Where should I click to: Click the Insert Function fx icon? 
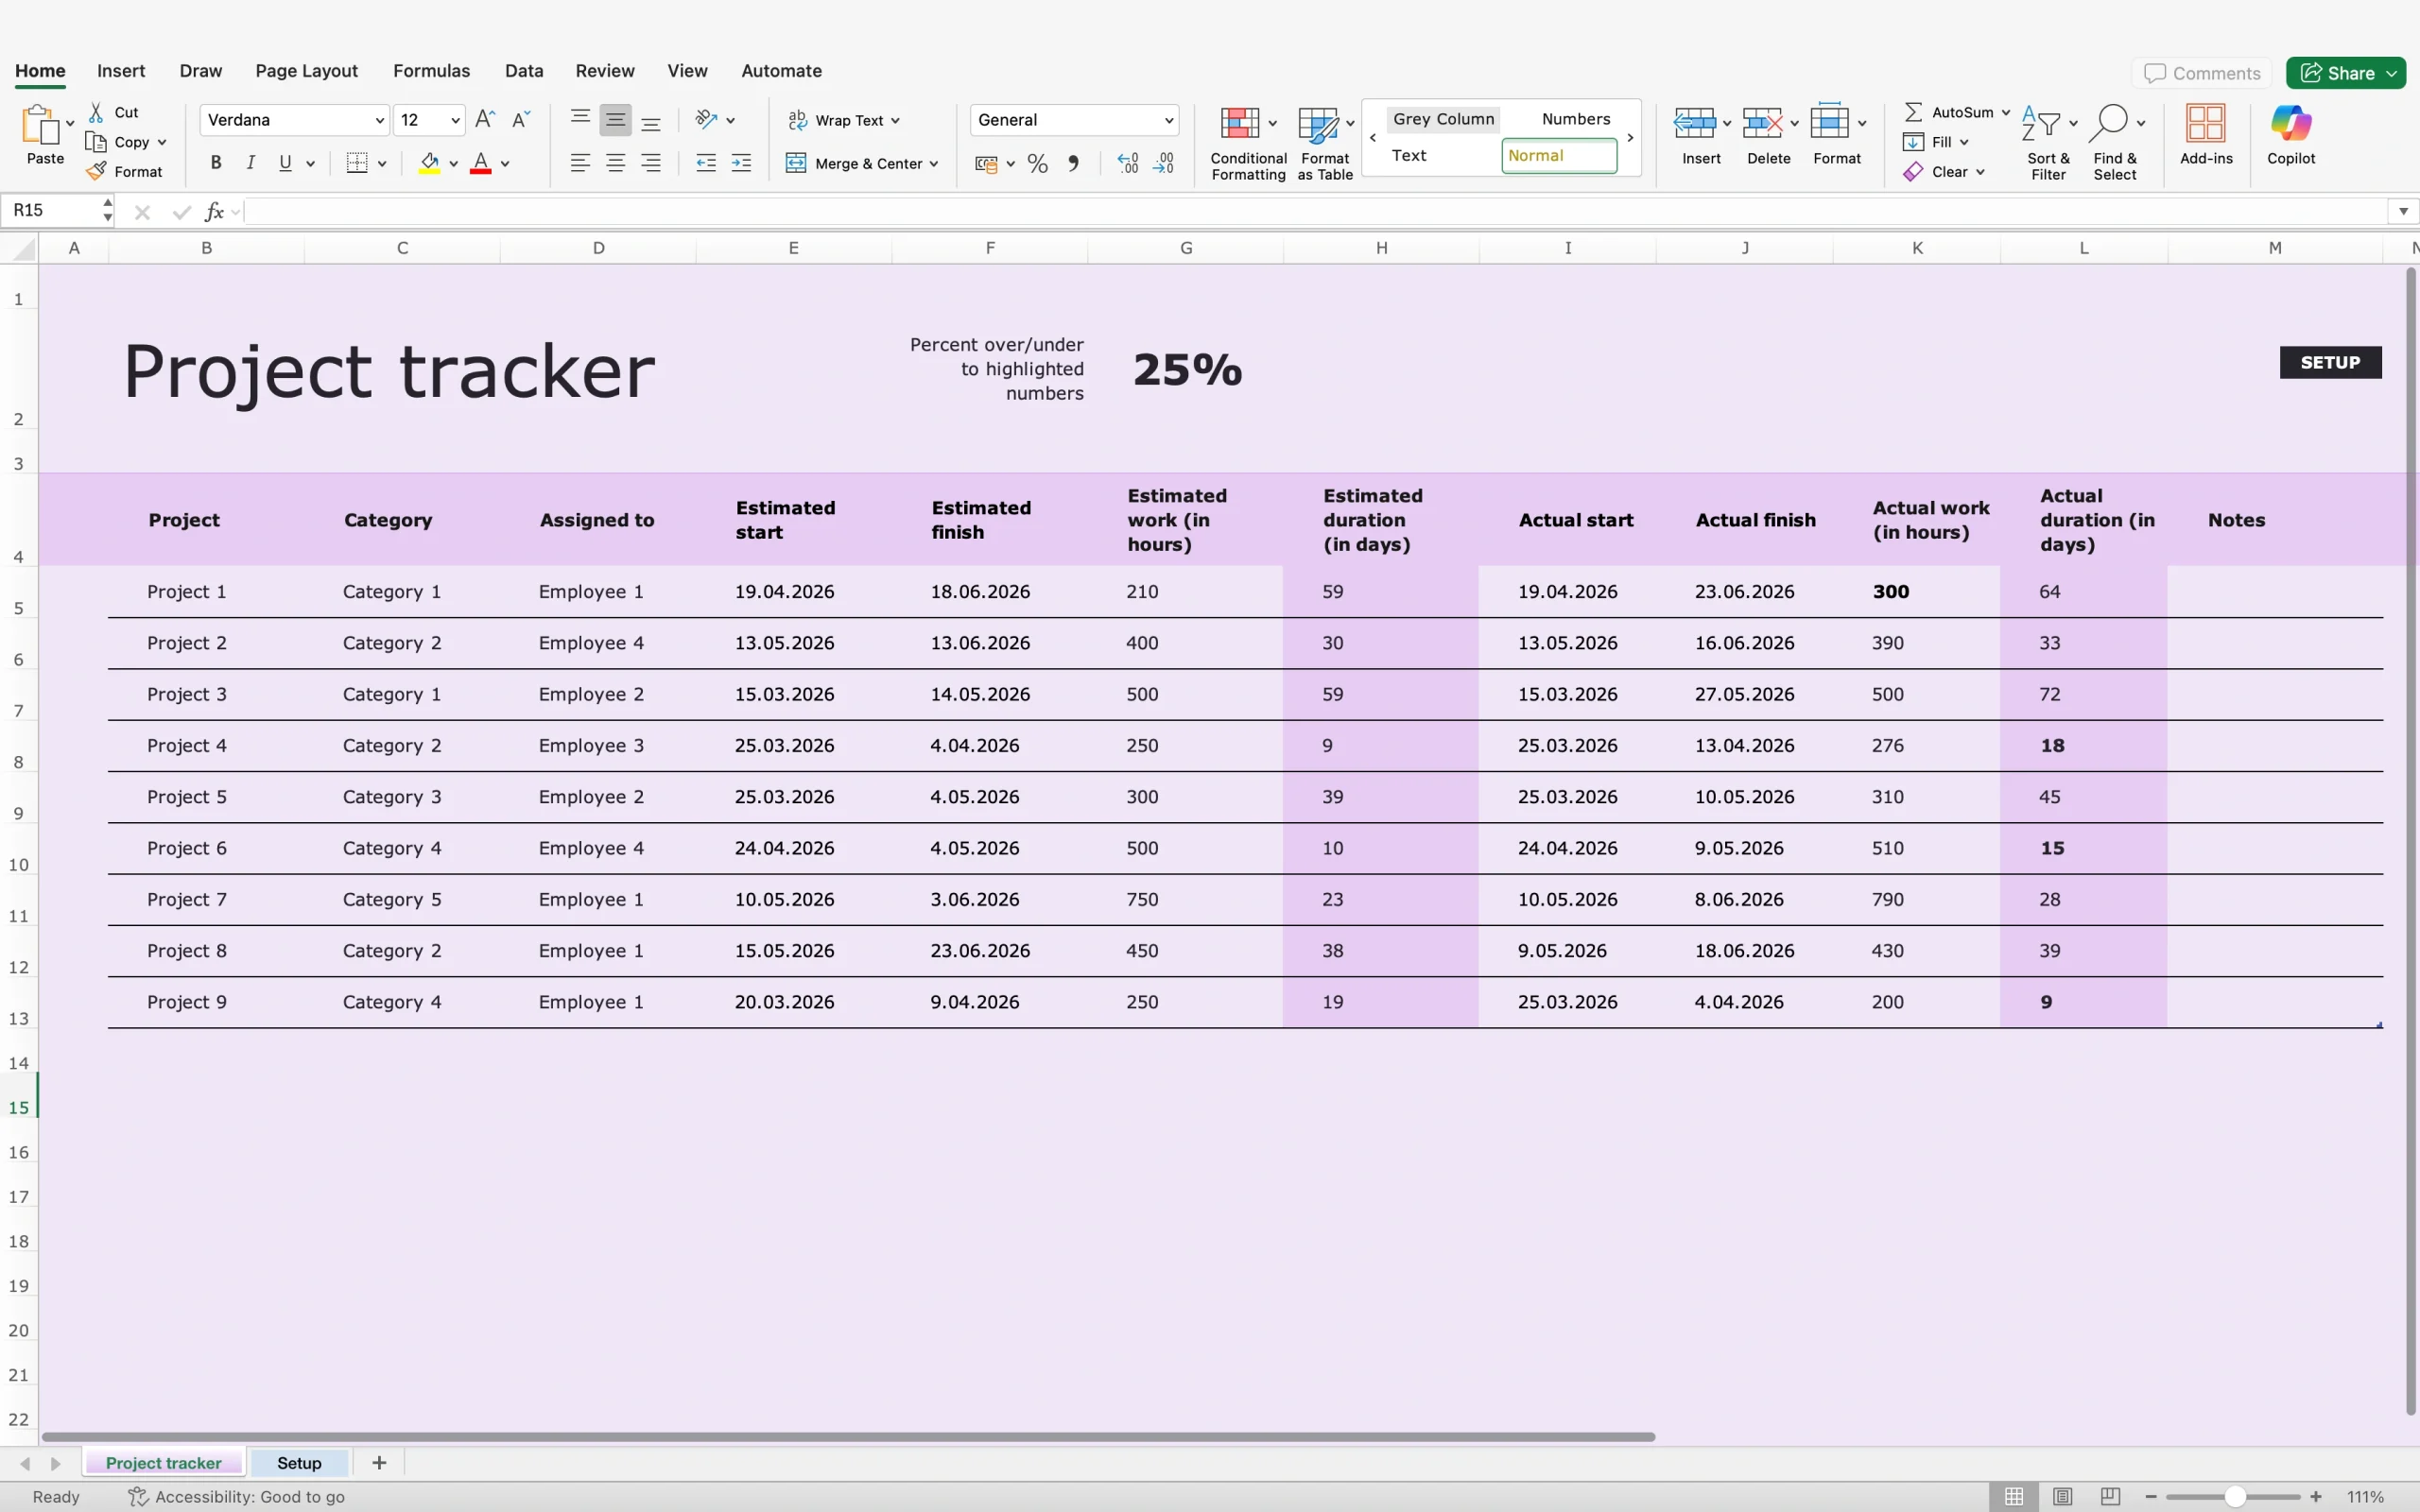click(x=213, y=211)
